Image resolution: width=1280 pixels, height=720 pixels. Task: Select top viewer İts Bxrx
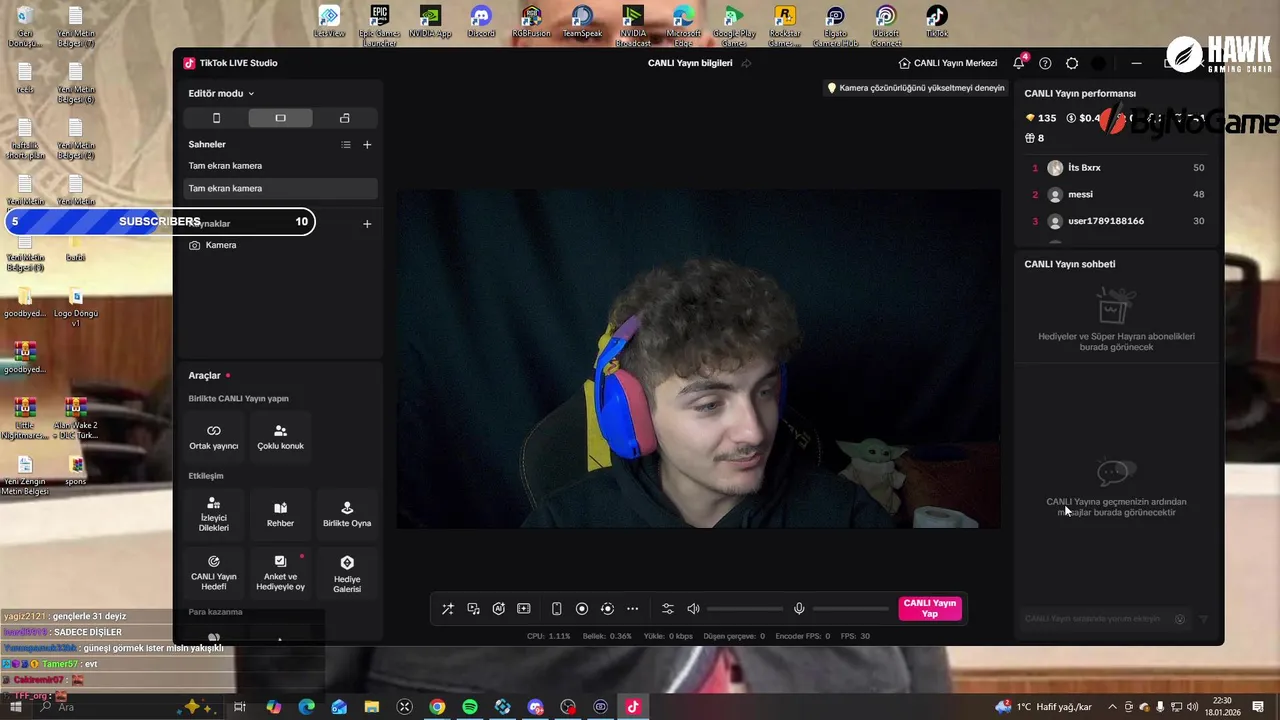[1118, 168]
